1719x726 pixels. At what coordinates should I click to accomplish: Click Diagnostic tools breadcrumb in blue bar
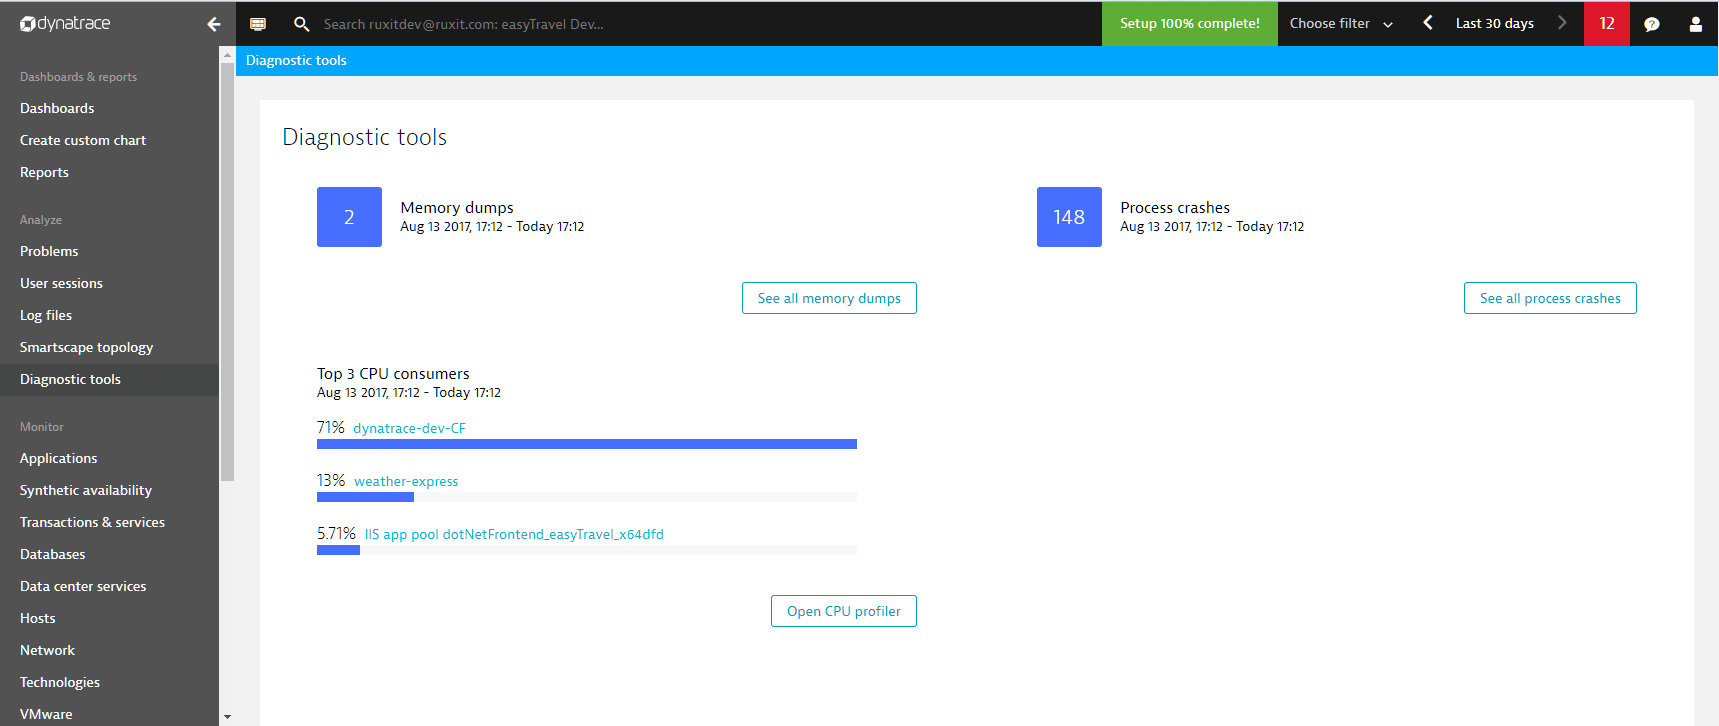(x=296, y=60)
